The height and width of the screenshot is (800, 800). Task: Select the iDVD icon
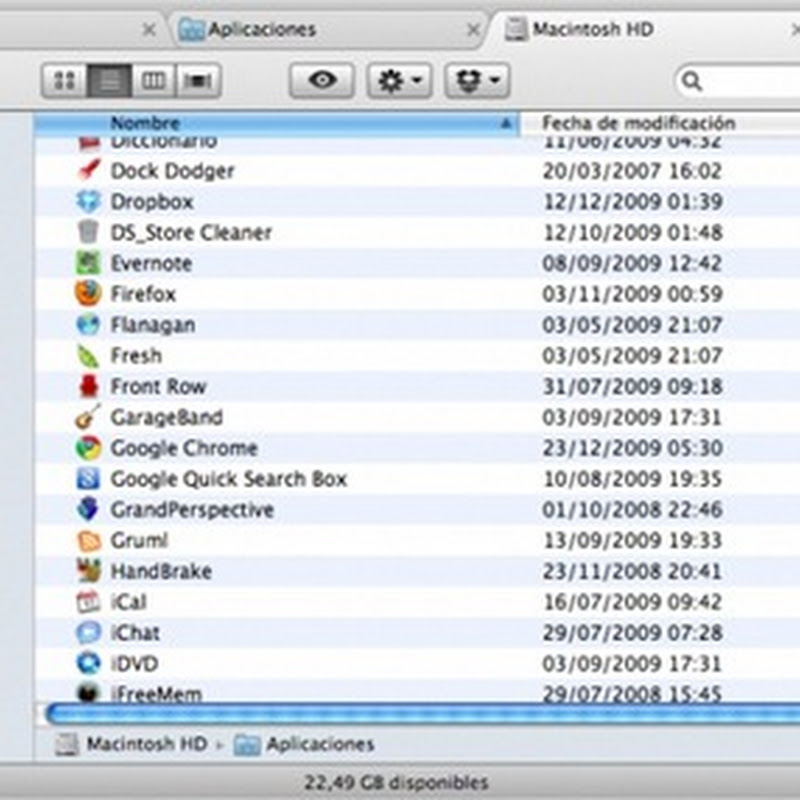(x=88, y=663)
